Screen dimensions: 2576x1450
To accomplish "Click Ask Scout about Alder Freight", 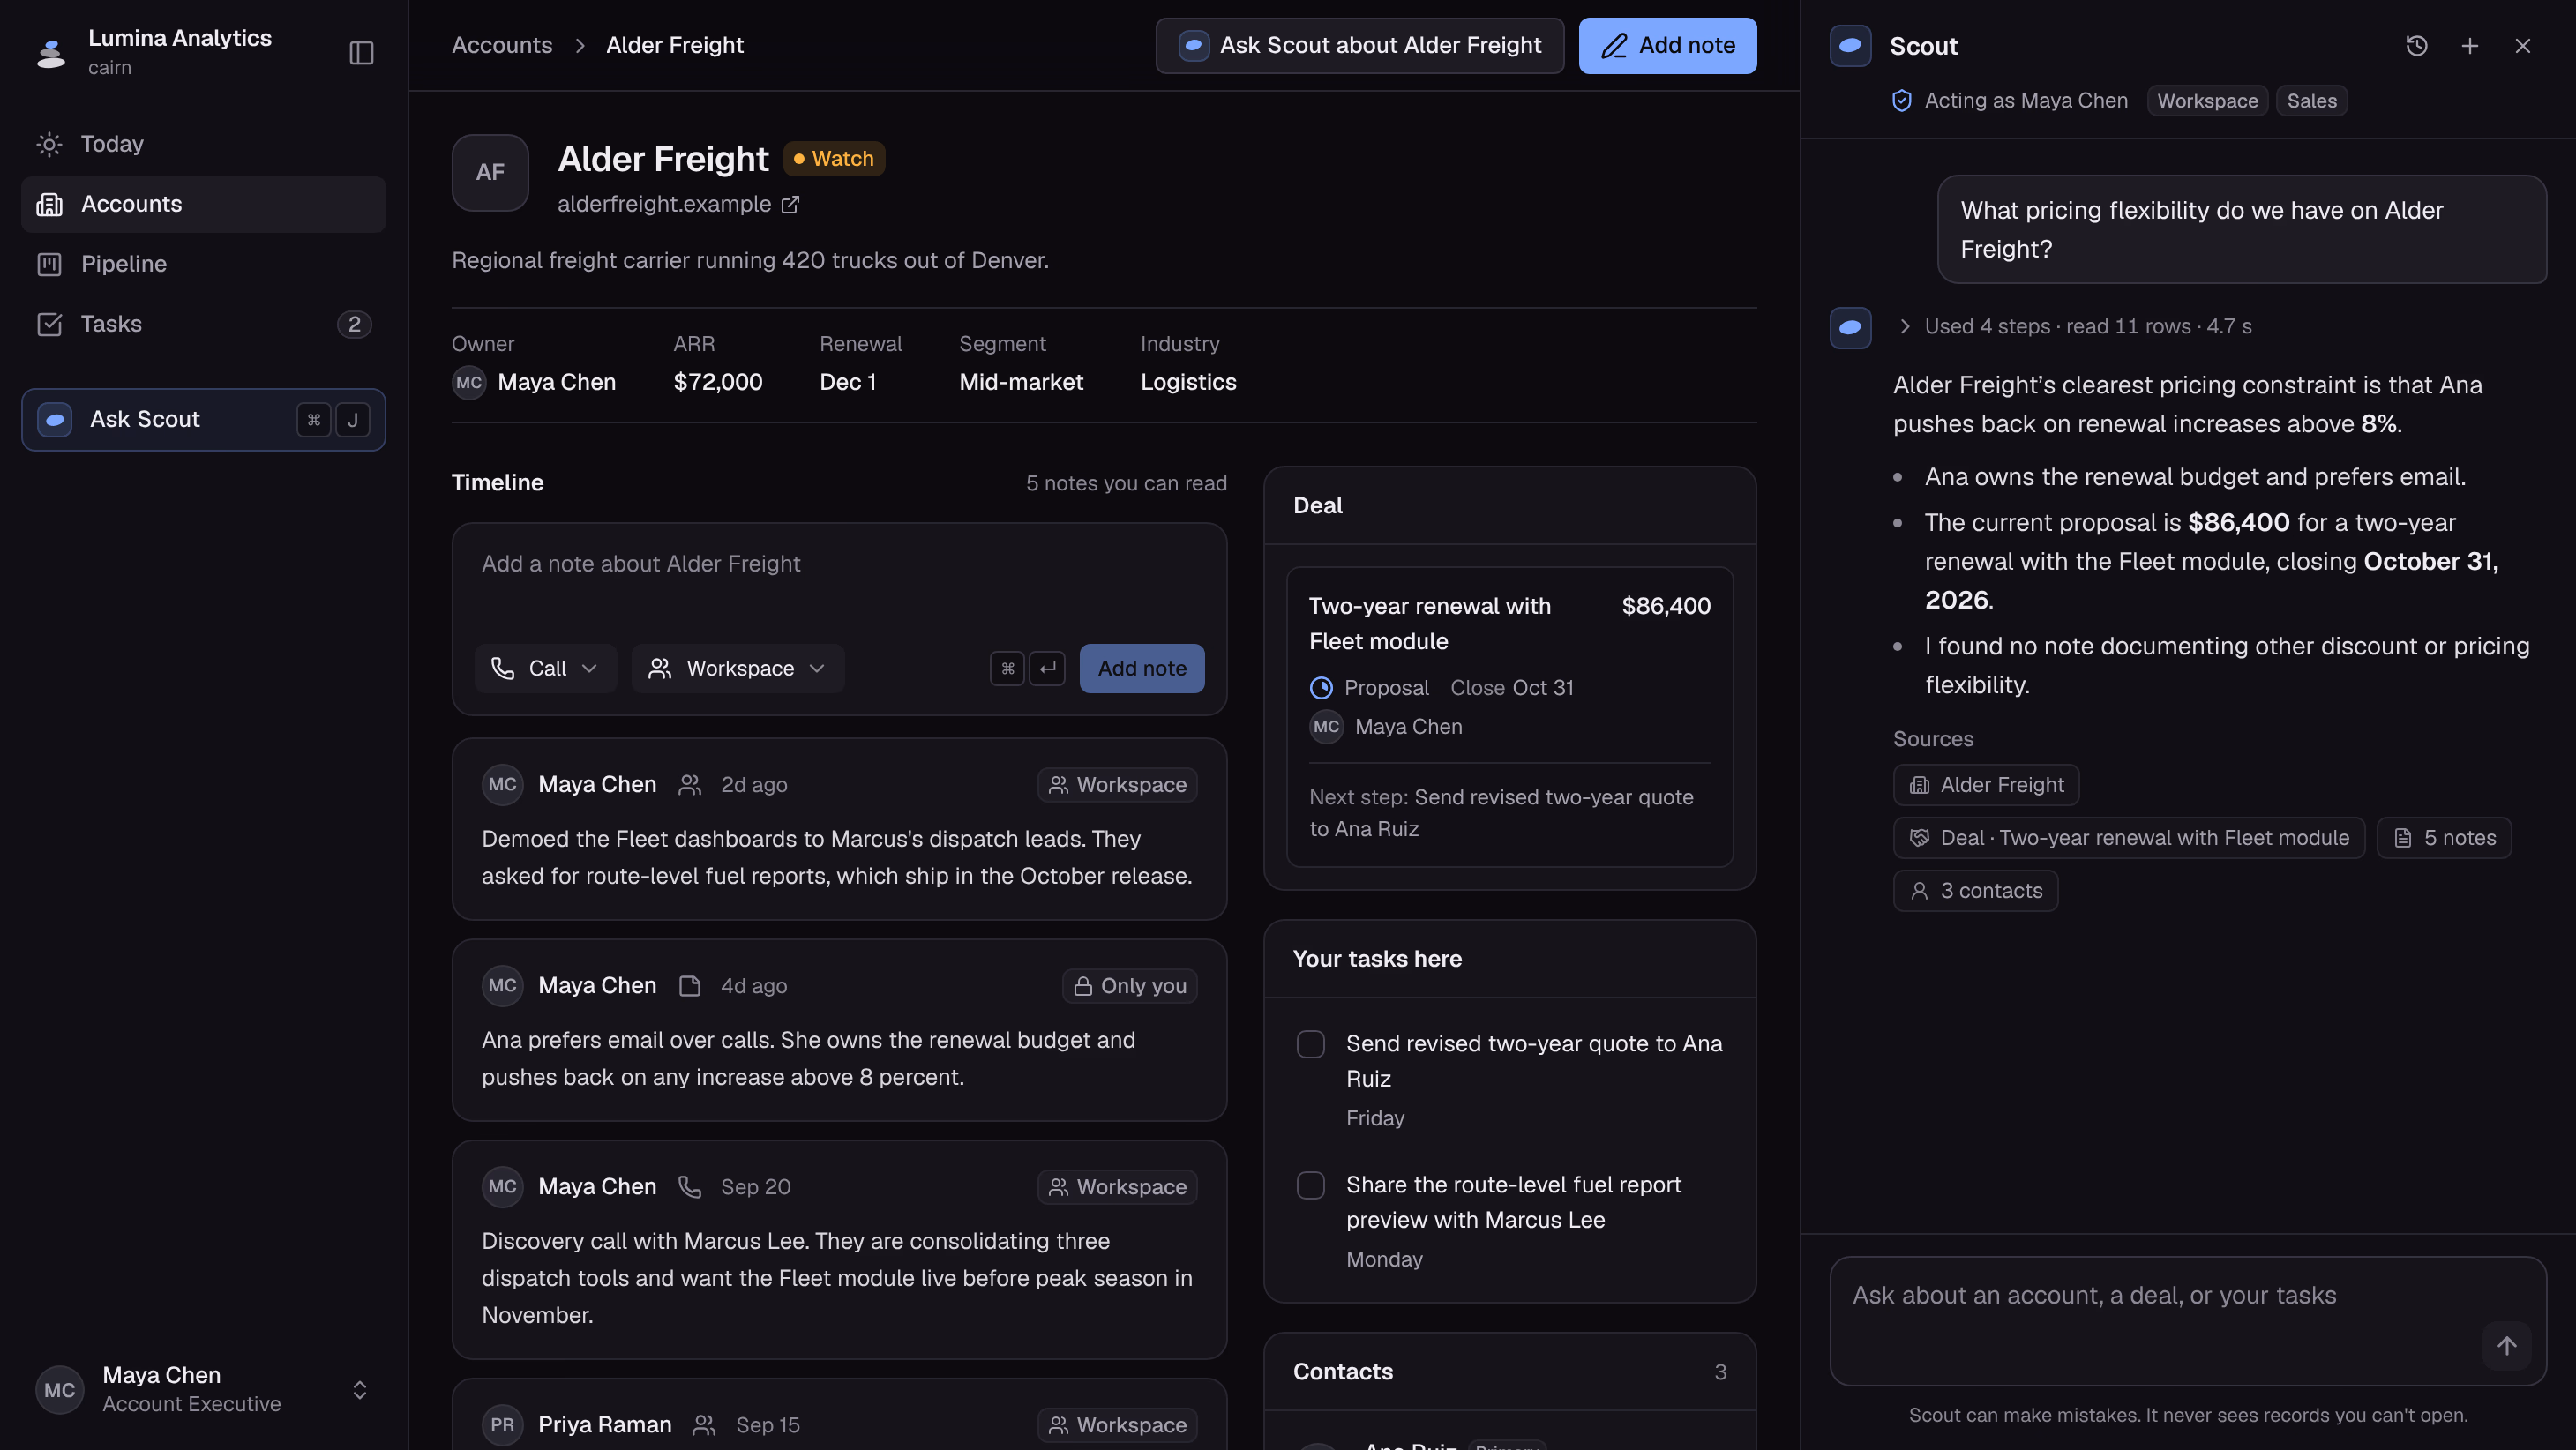I will [1360, 45].
